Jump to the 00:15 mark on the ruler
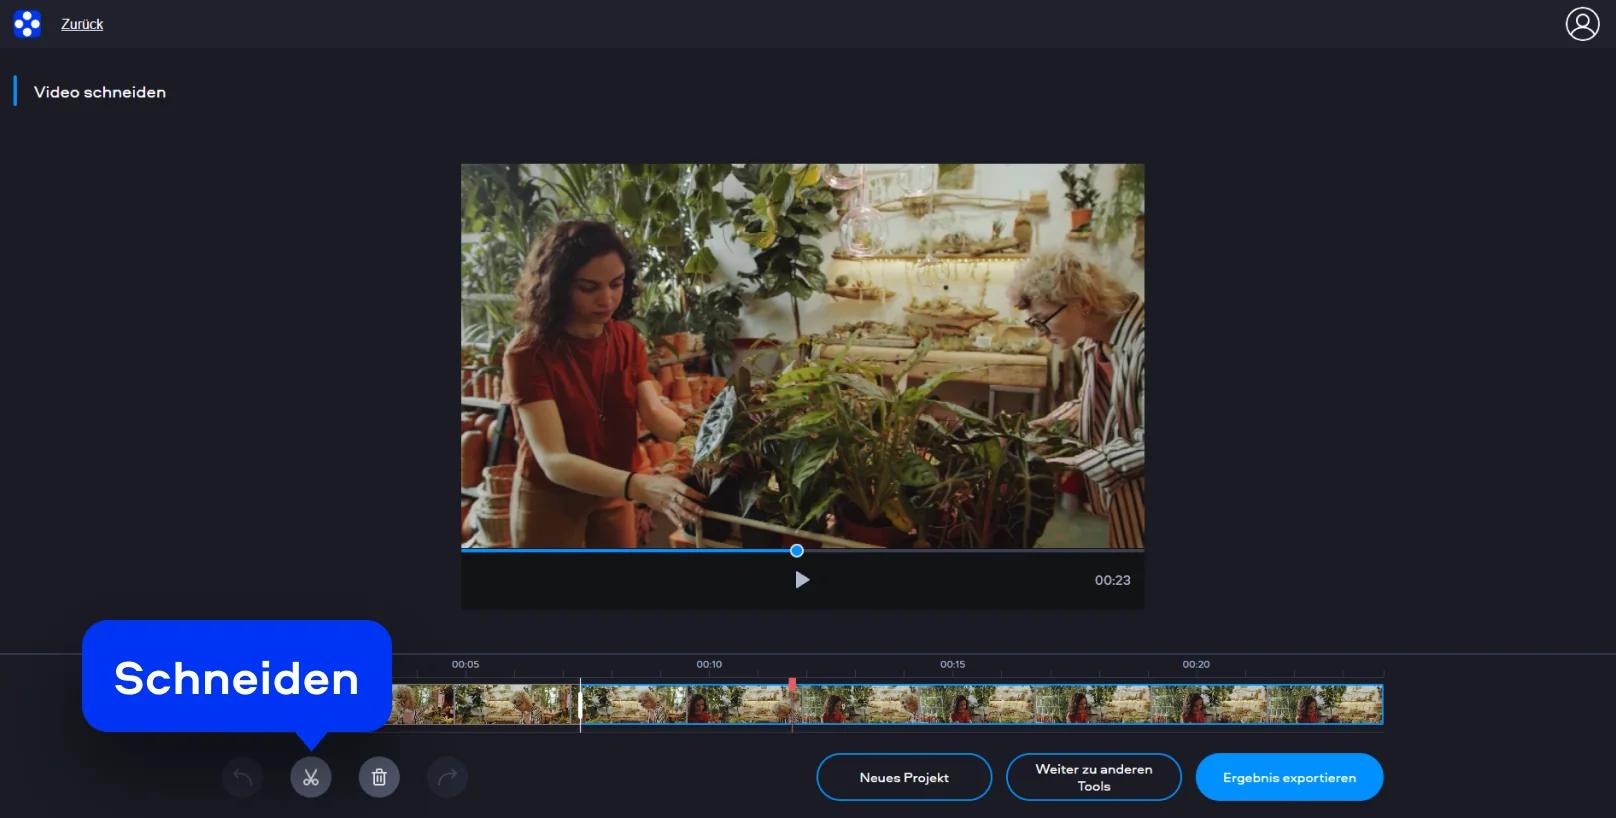 click(x=952, y=665)
